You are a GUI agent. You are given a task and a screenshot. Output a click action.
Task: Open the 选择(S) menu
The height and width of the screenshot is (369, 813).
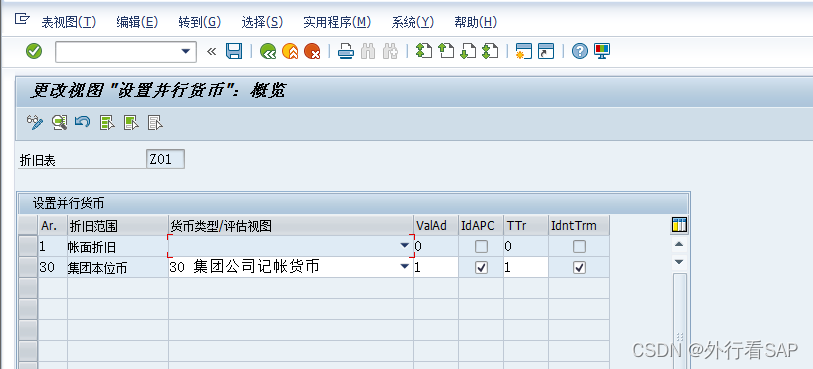click(x=262, y=22)
